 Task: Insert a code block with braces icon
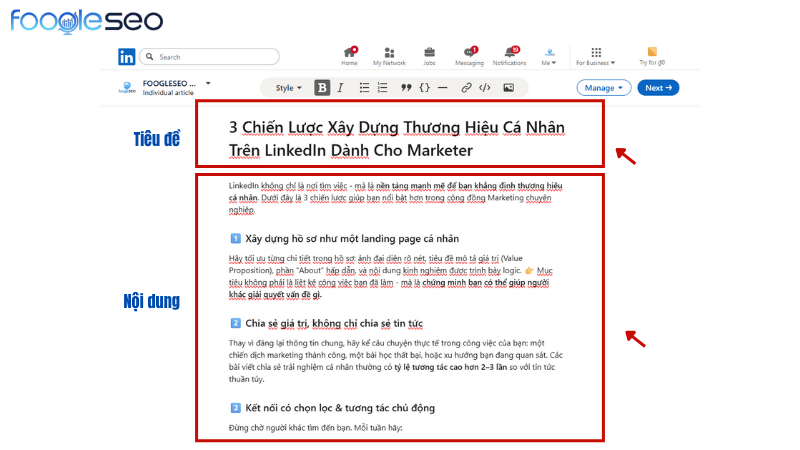(424, 88)
